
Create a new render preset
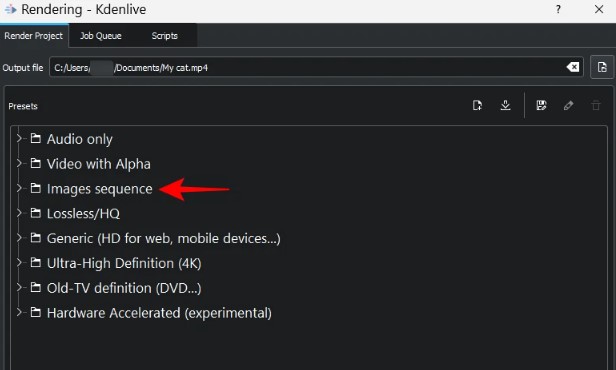(x=477, y=105)
